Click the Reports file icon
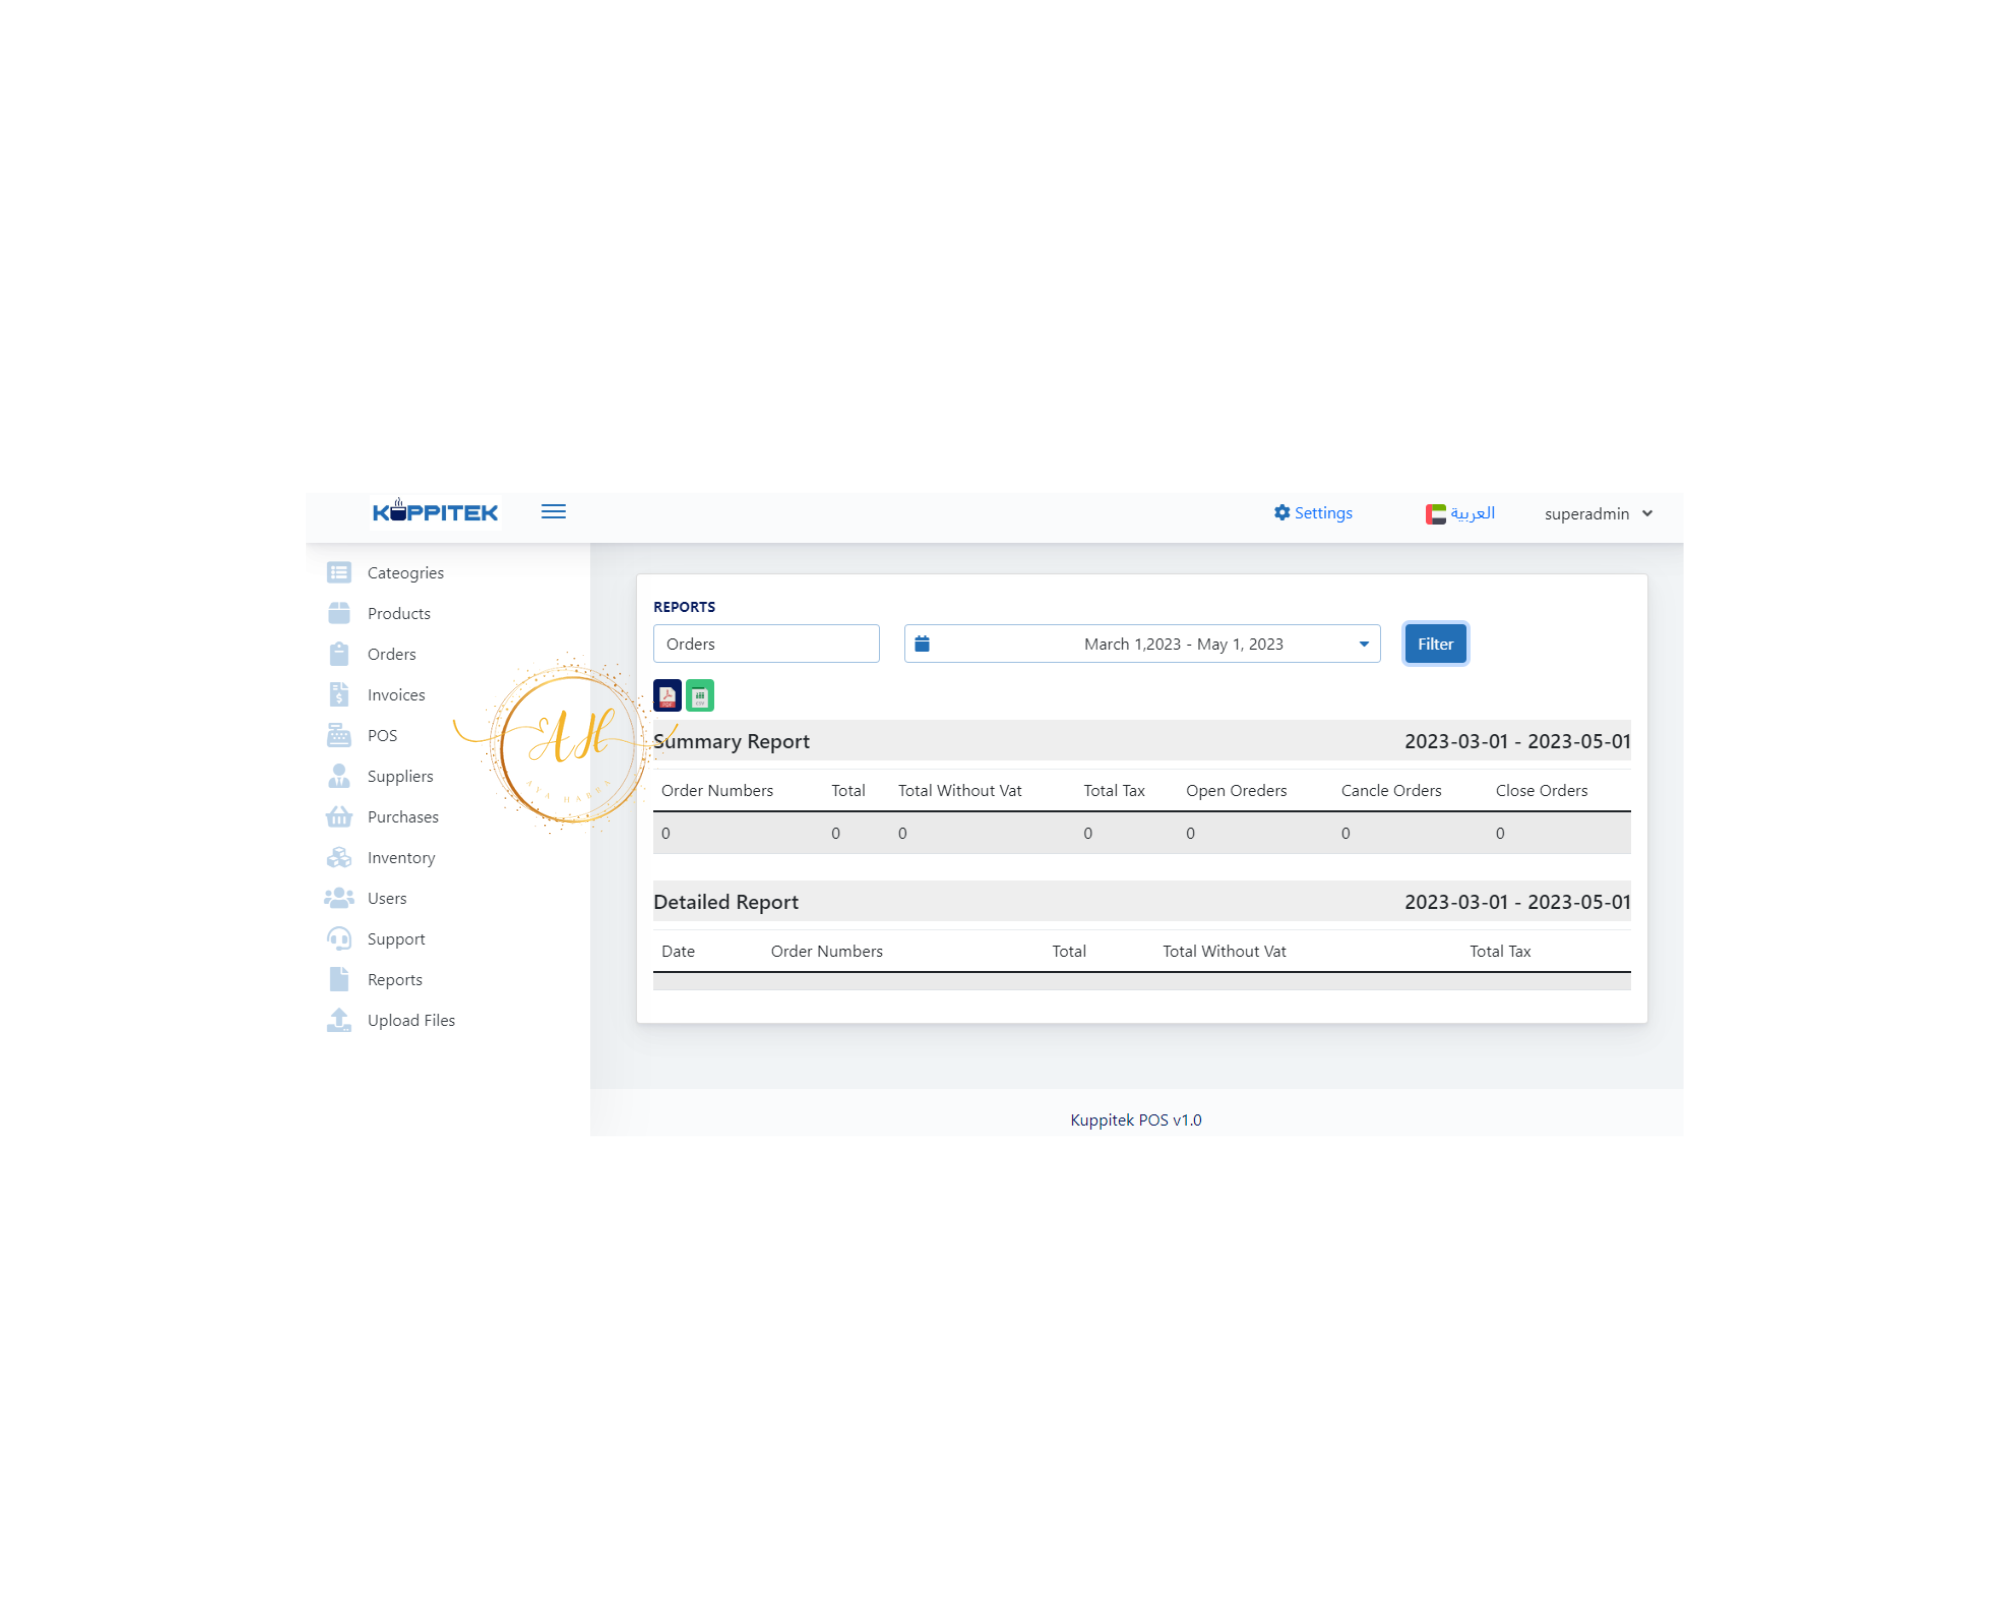The width and height of the screenshot is (2000, 1600). click(x=339, y=980)
